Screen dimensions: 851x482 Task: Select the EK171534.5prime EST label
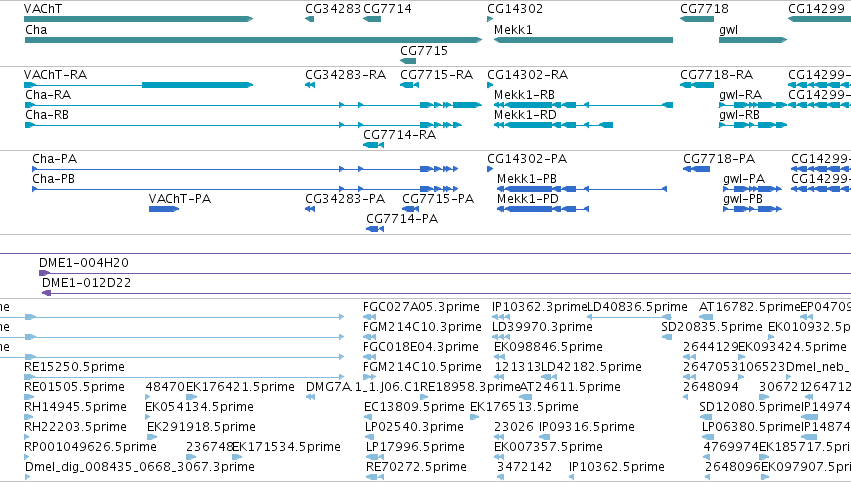point(287,447)
